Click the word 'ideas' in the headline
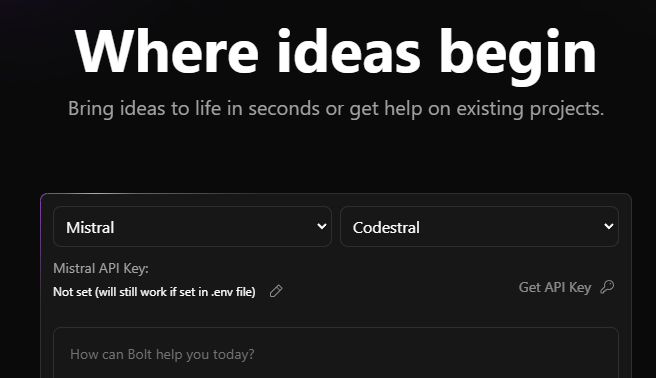This screenshot has width=656, height=378. tap(348, 52)
